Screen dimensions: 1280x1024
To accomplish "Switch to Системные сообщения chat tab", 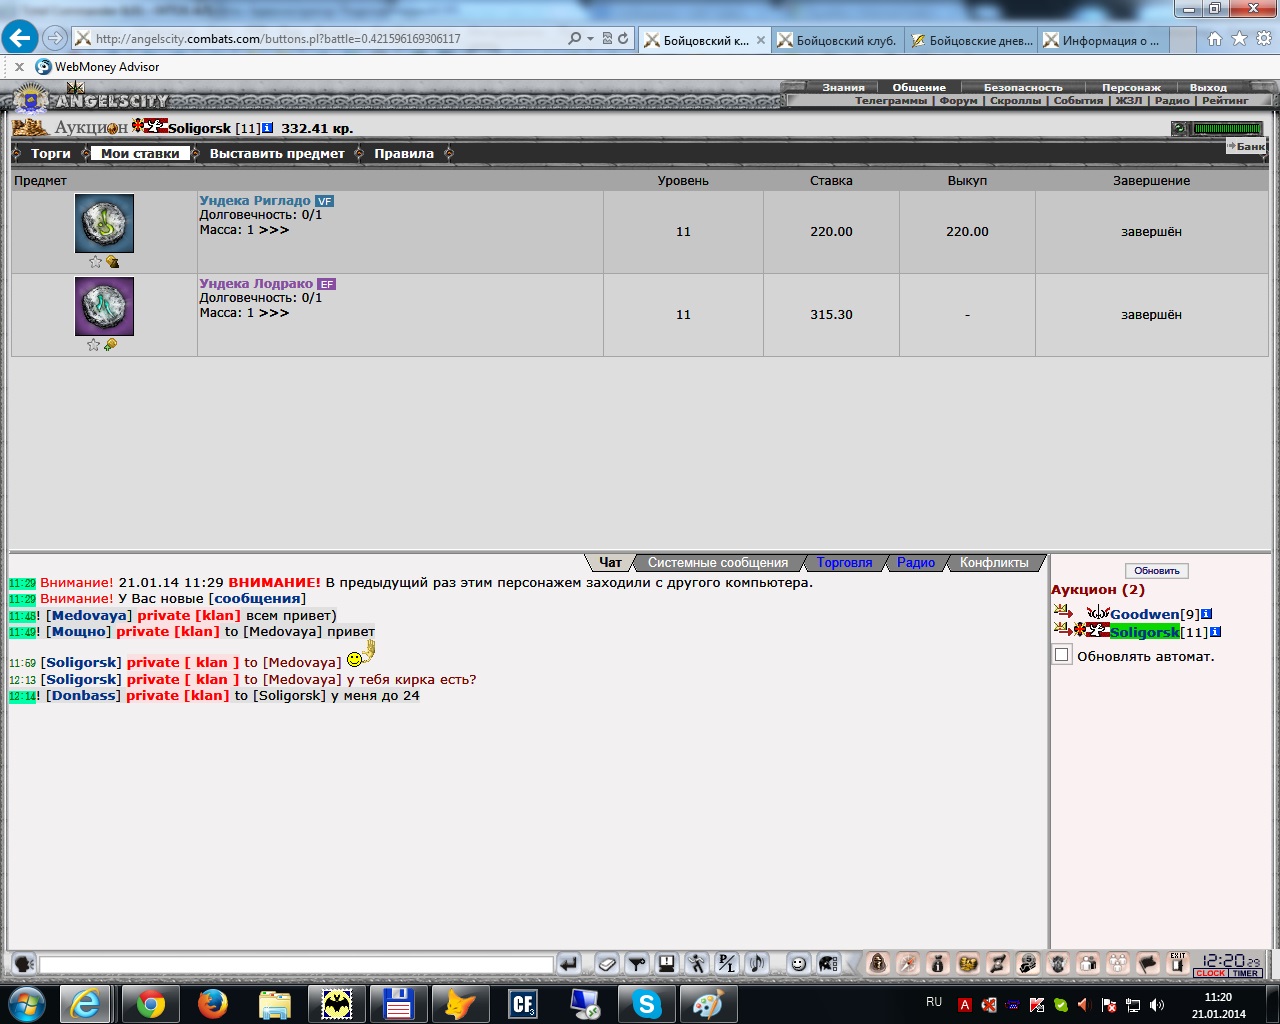I will pyautogui.click(x=718, y=563).
